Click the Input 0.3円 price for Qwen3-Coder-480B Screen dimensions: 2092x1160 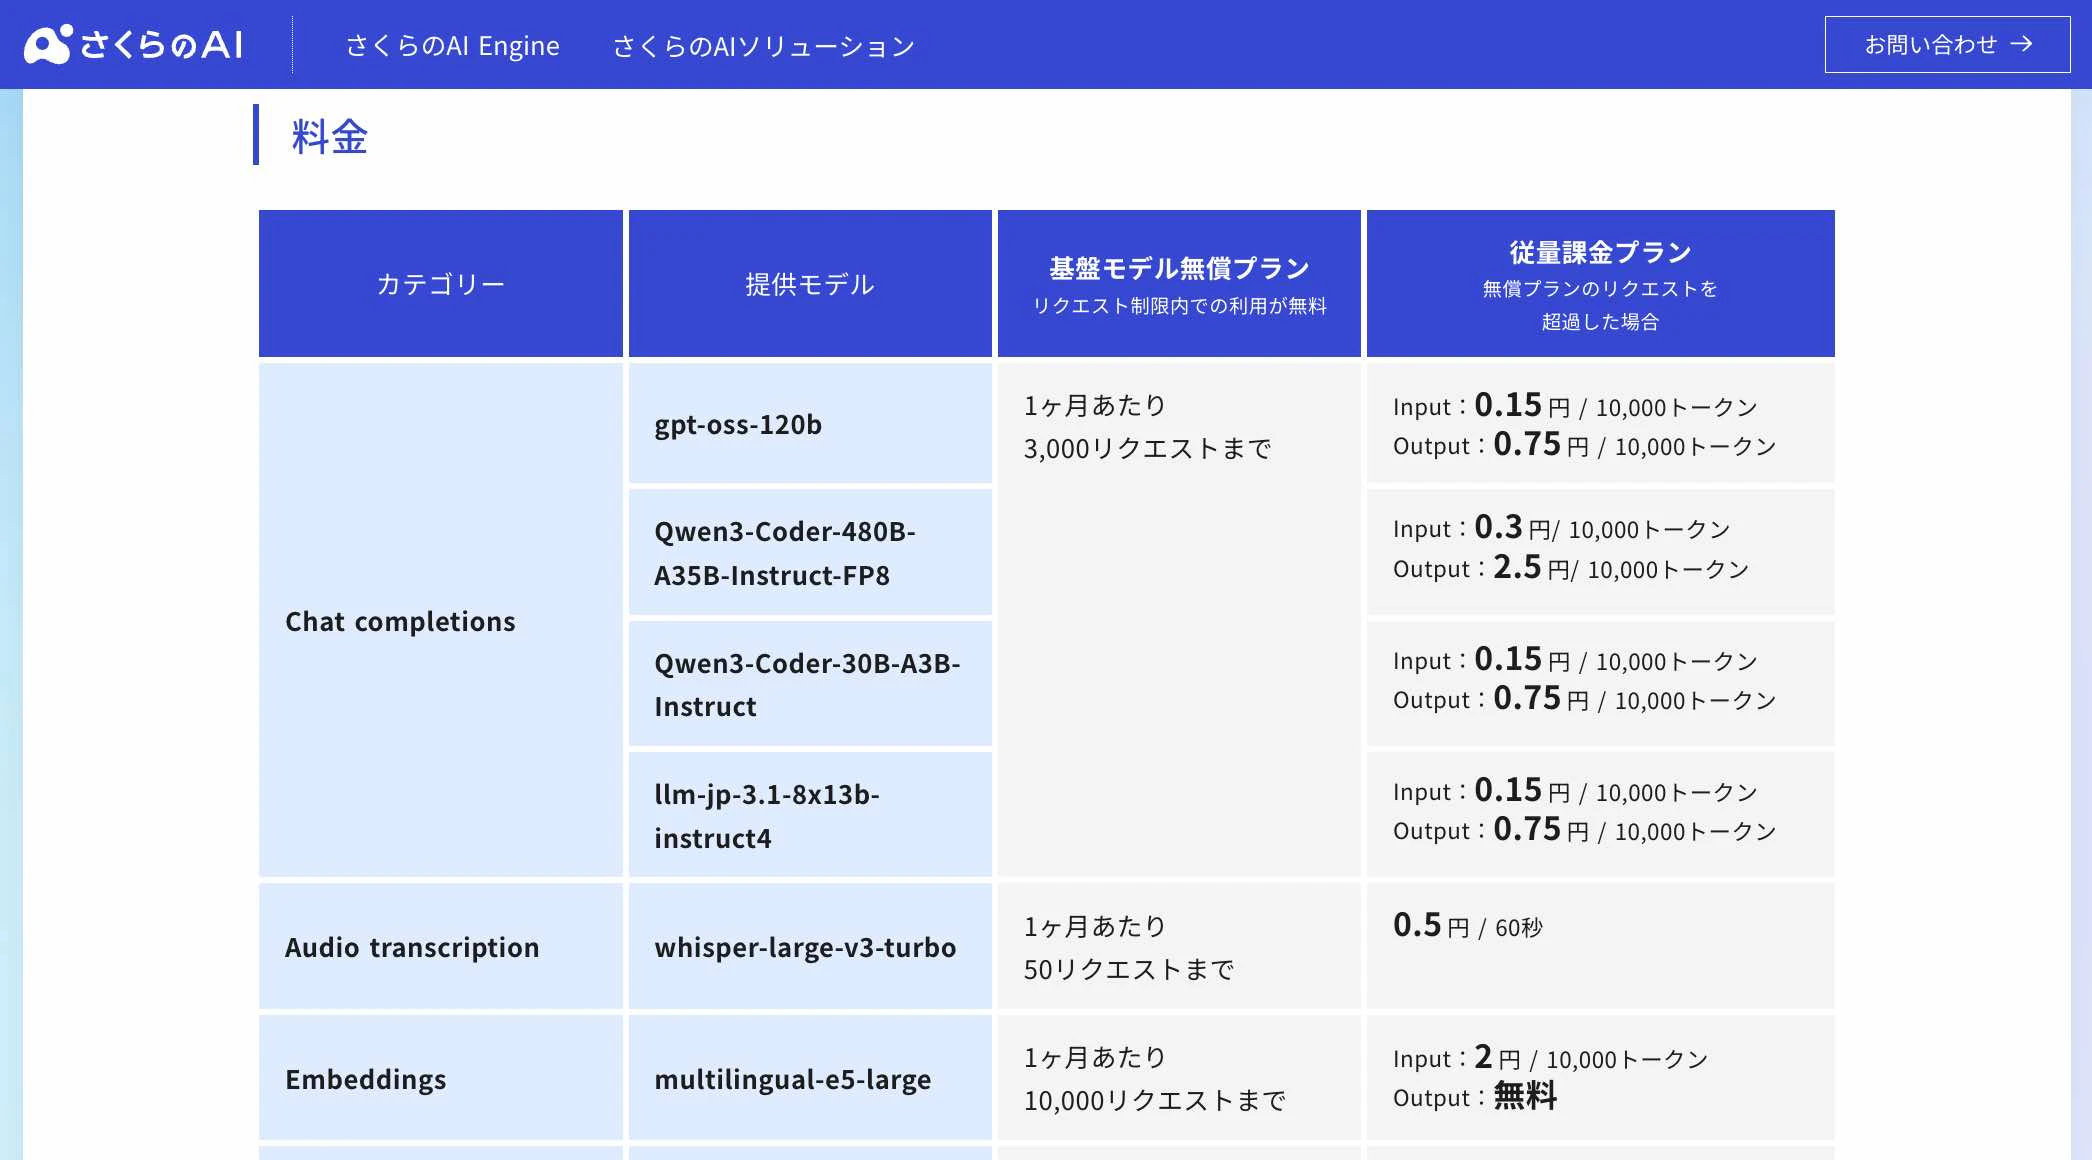click(1562, 527)
